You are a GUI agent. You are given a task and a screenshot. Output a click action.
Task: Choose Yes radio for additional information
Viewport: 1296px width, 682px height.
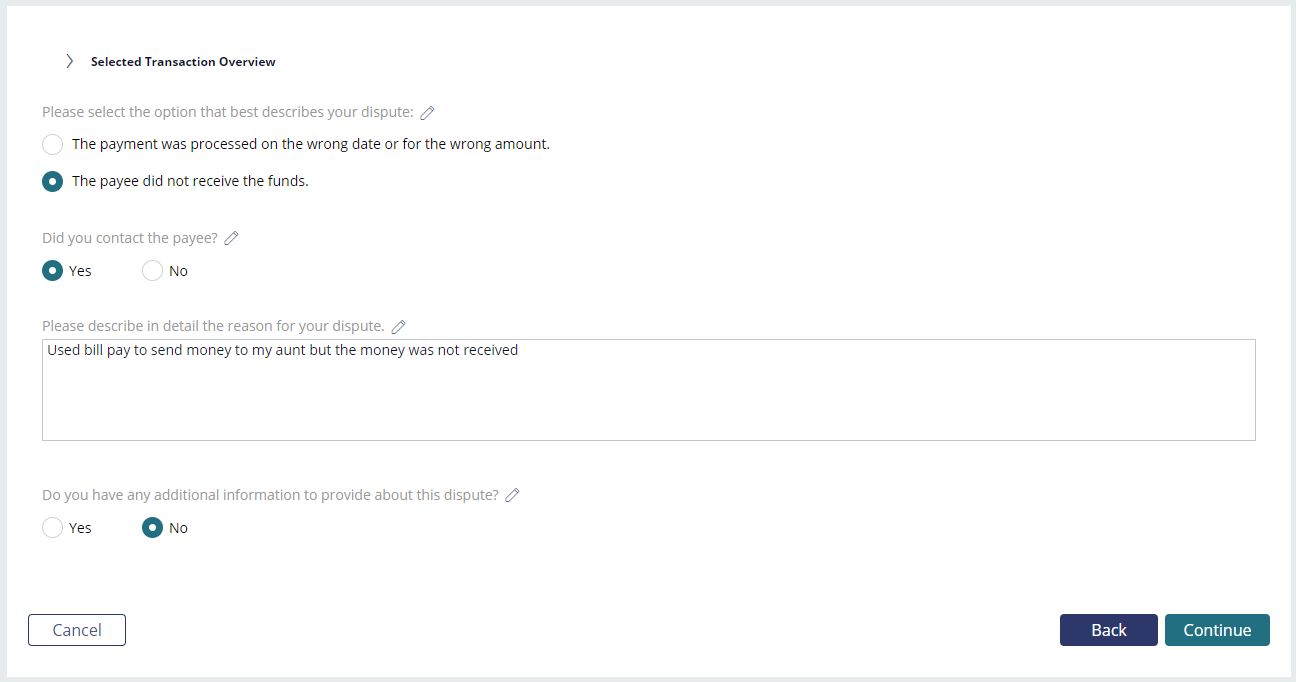53,528
